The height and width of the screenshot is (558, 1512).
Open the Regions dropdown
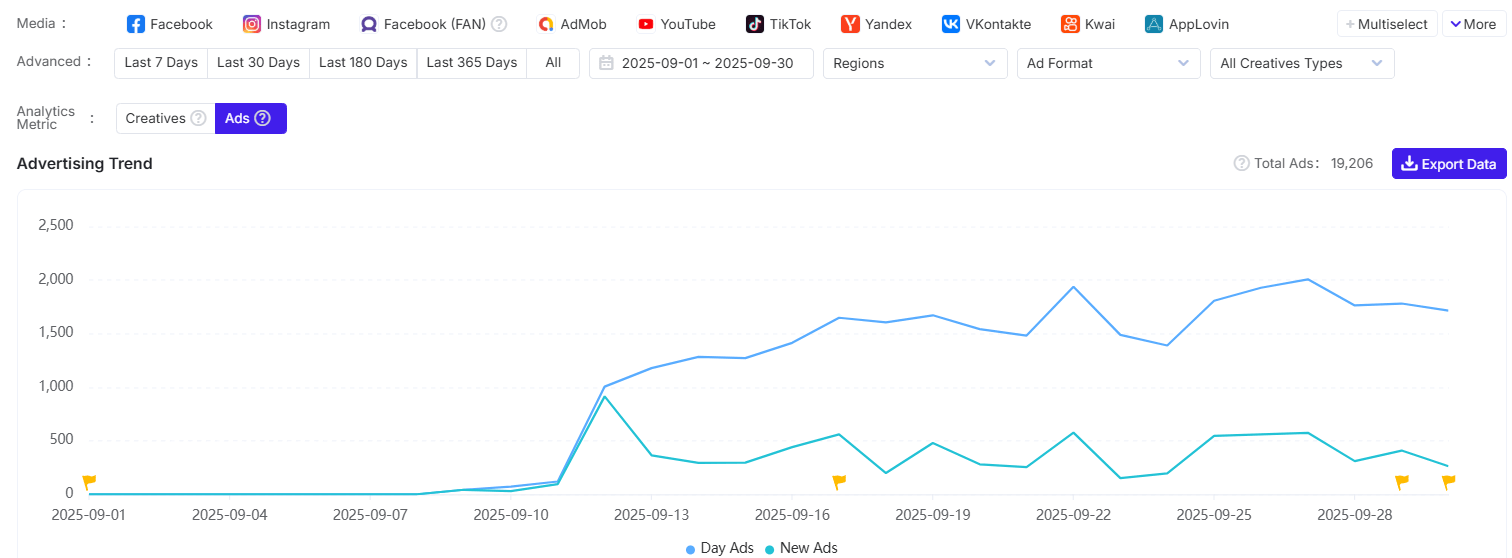tap(915, 63)
